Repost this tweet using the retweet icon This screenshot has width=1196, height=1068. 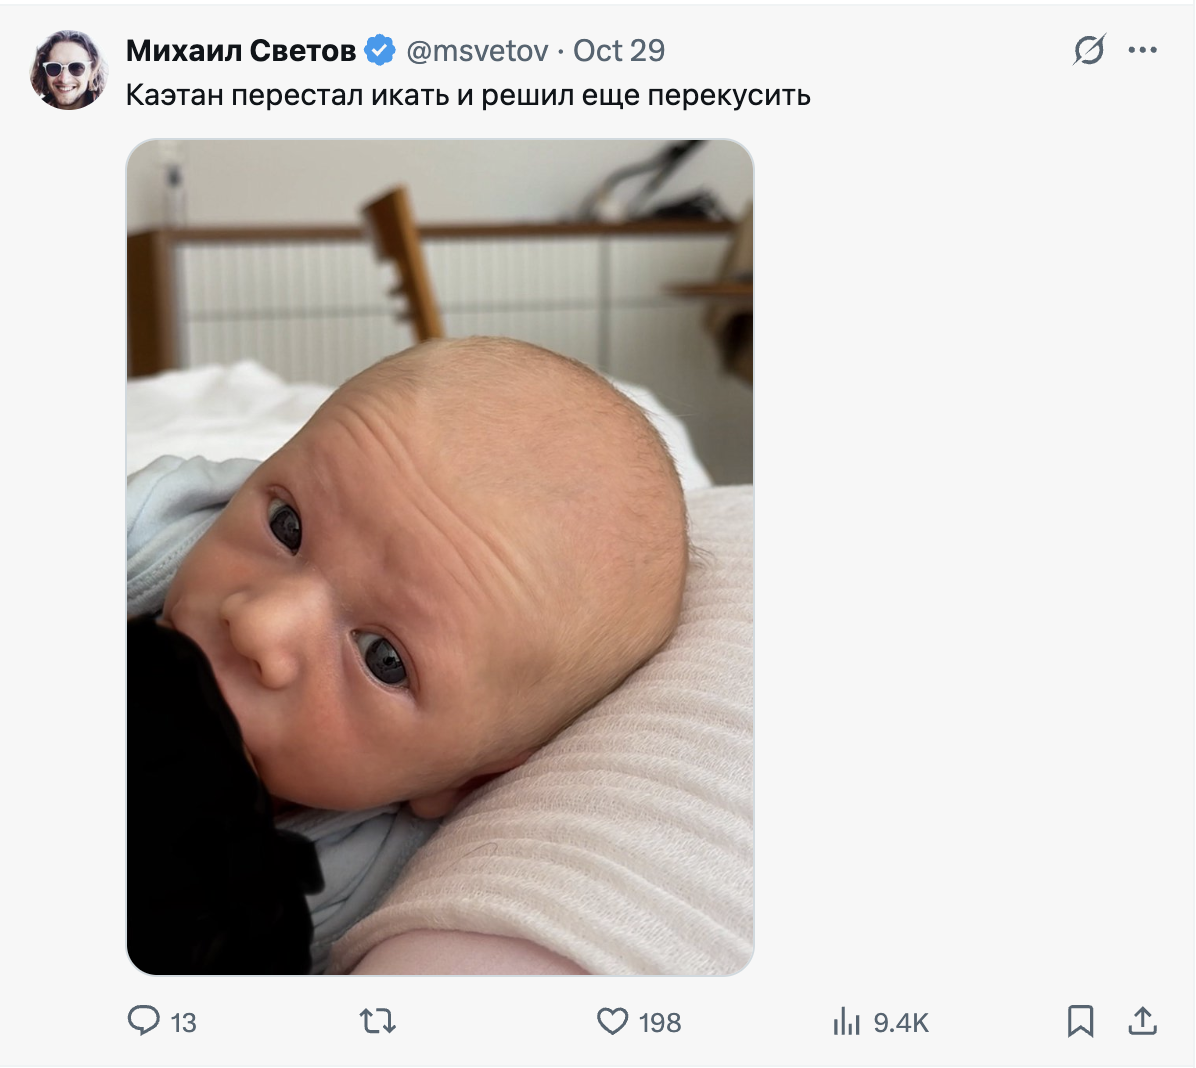(378, 1021)
